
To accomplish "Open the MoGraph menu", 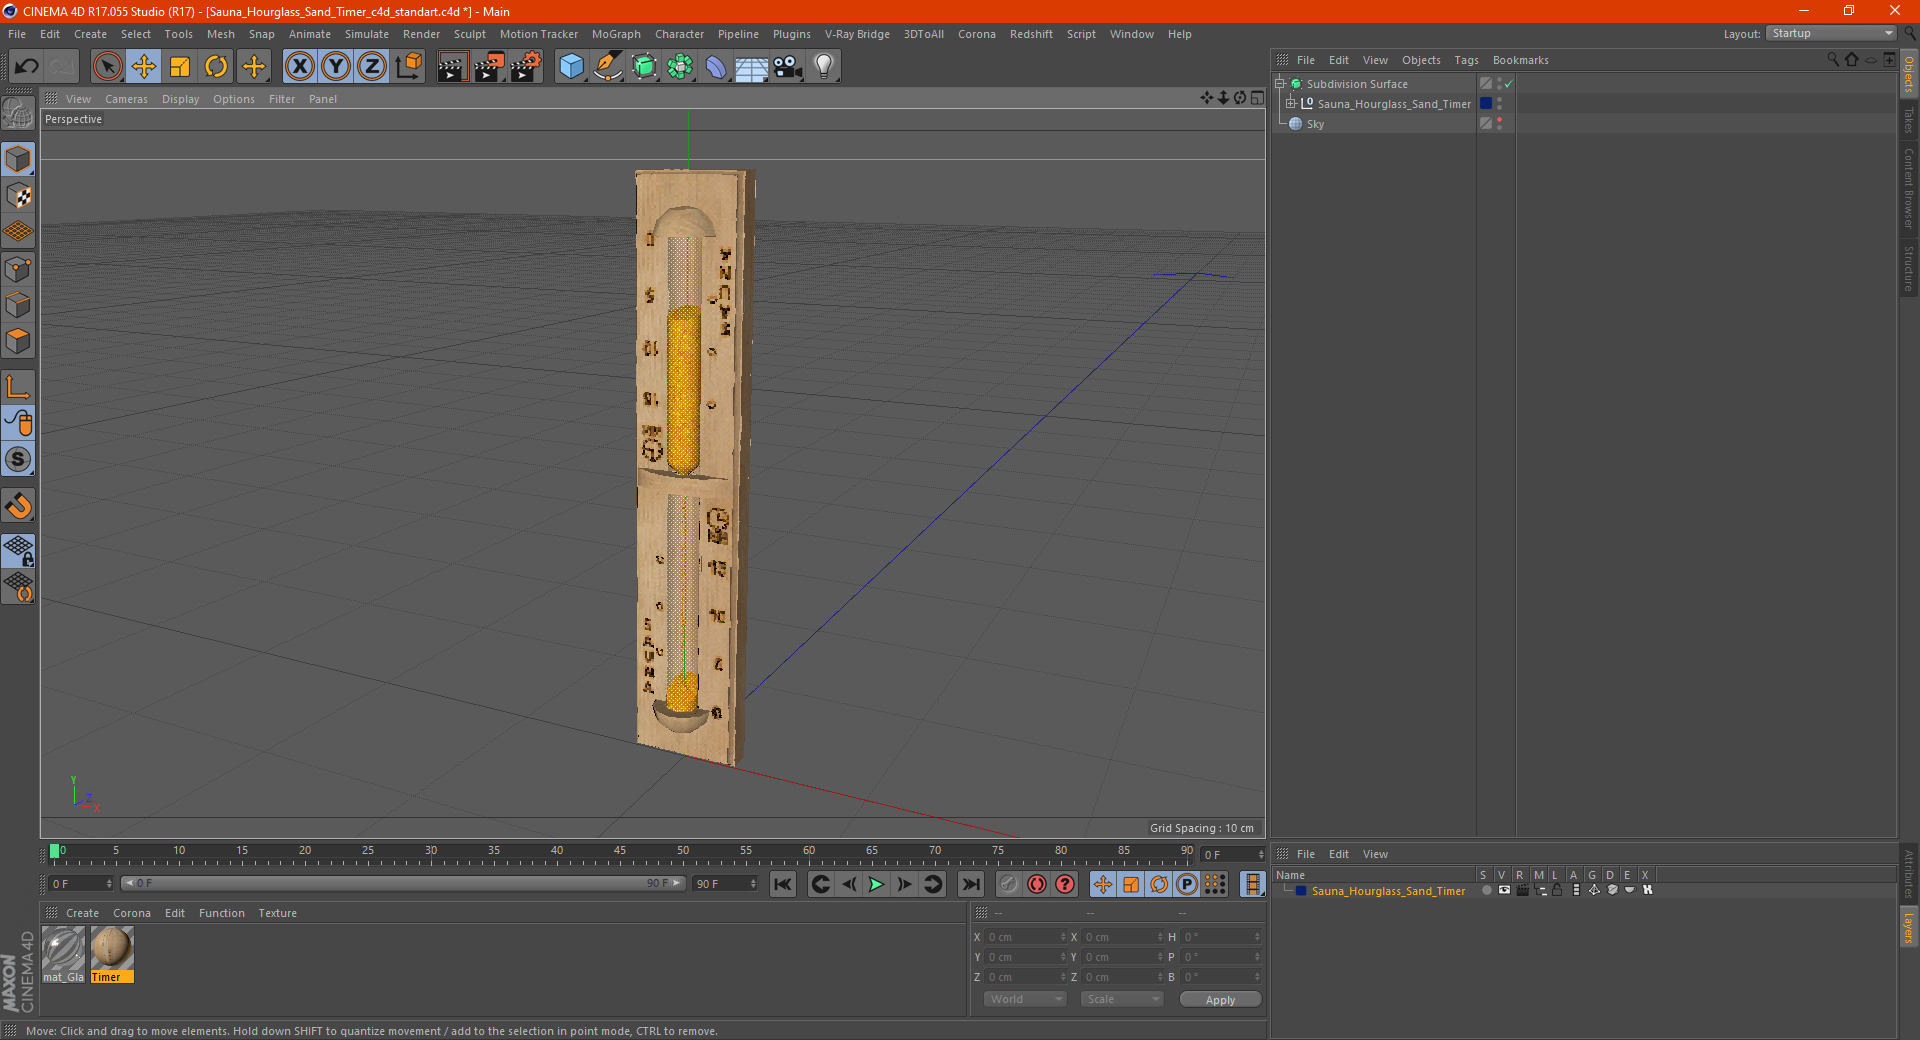I will [x=616, y=34].
